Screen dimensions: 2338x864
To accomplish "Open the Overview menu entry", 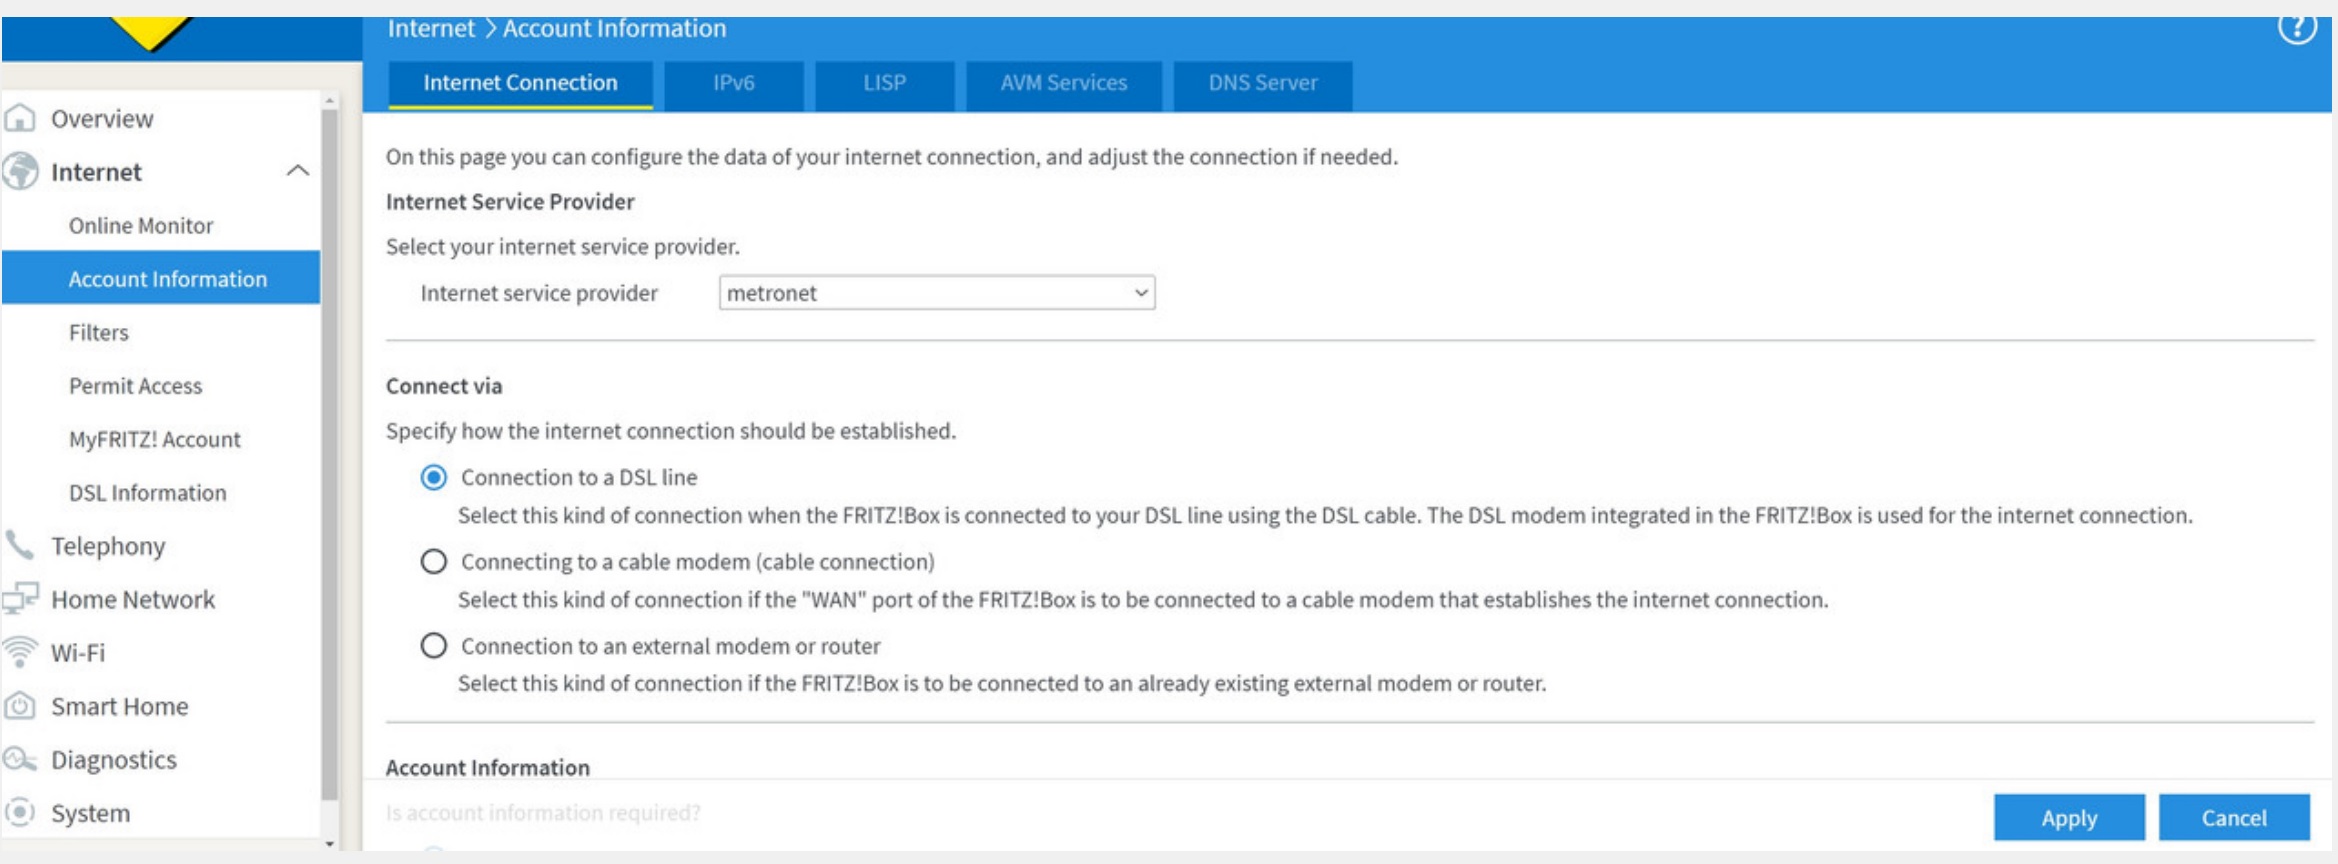I will point(102,118).
